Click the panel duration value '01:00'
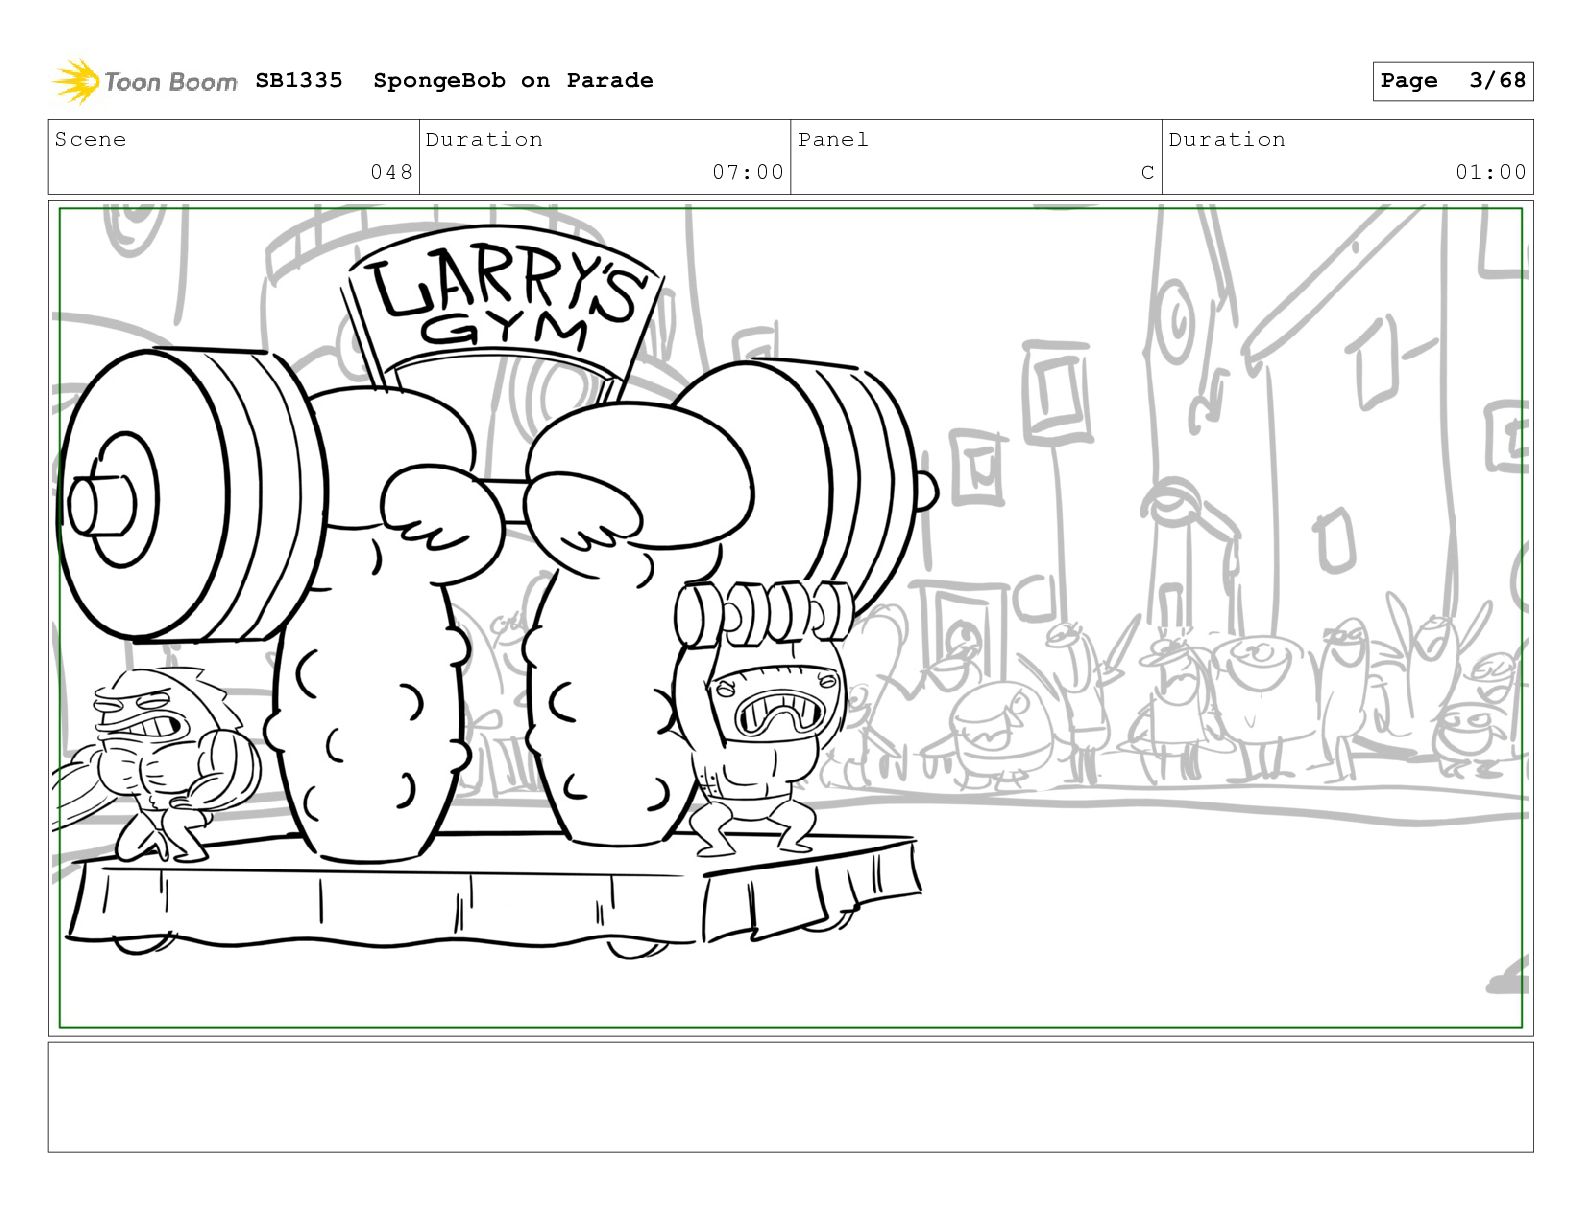 point(1491,172)
